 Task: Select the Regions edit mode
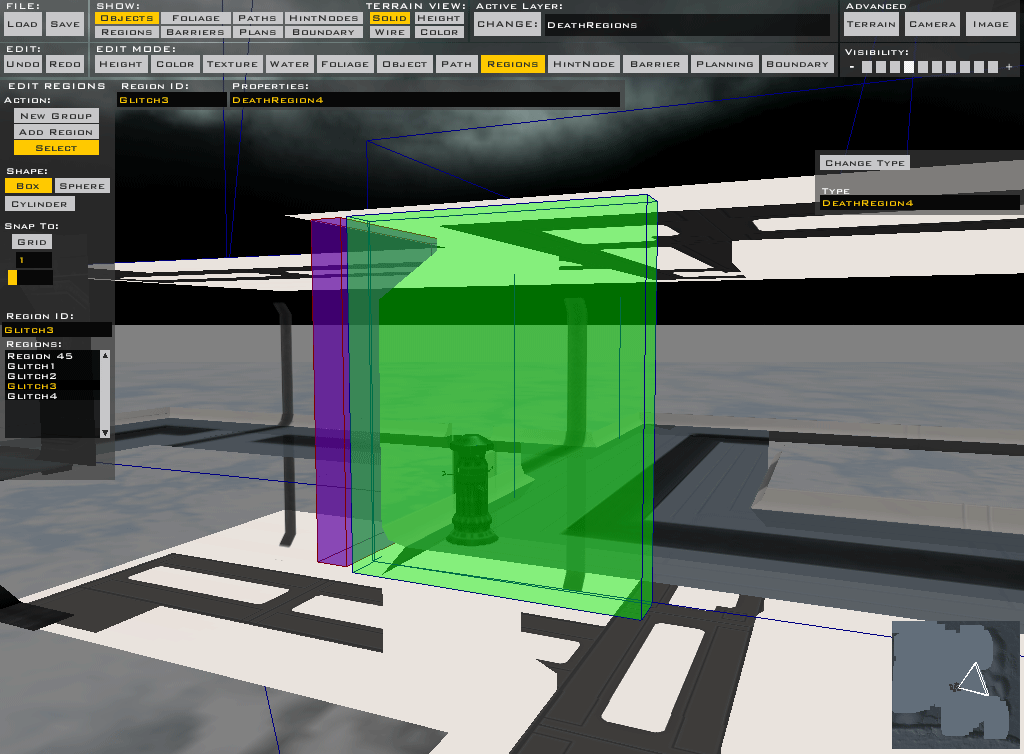coord(513,64)
